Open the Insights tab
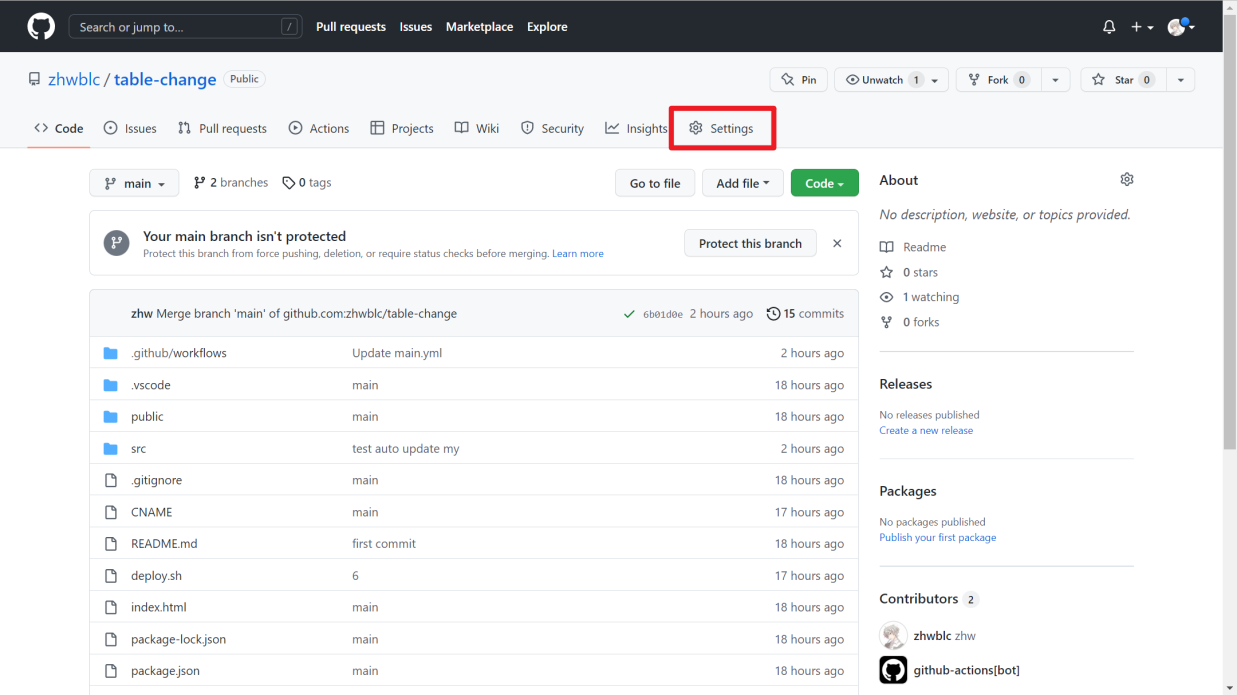Screen dimensions: 1237x695 [x=636, y=128]
